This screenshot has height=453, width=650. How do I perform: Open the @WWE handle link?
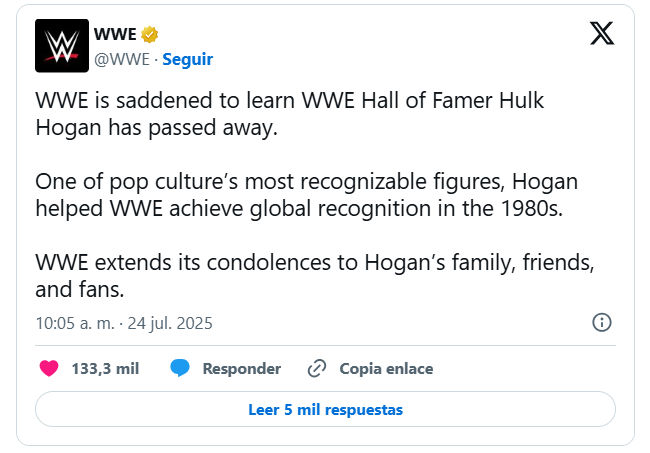click(122, 59)
